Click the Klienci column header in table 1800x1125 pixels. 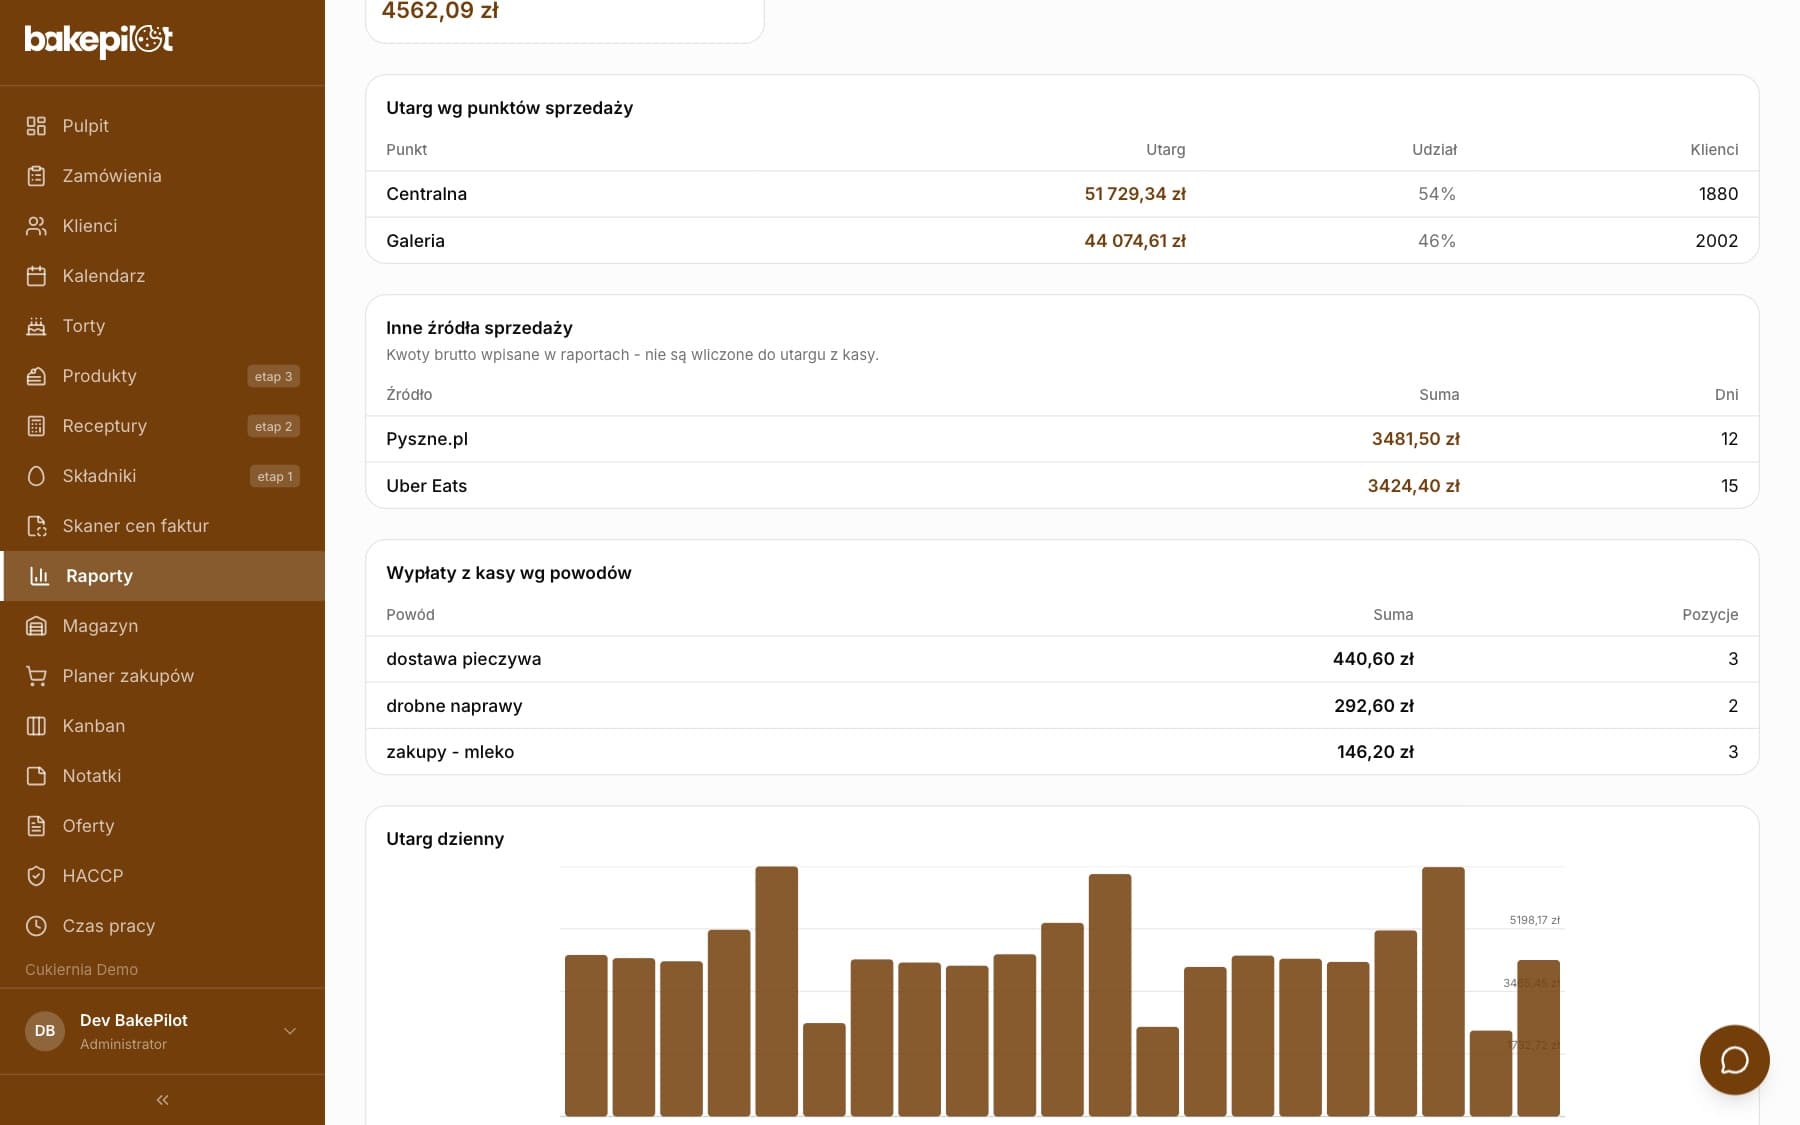(x=1714, y=149)
